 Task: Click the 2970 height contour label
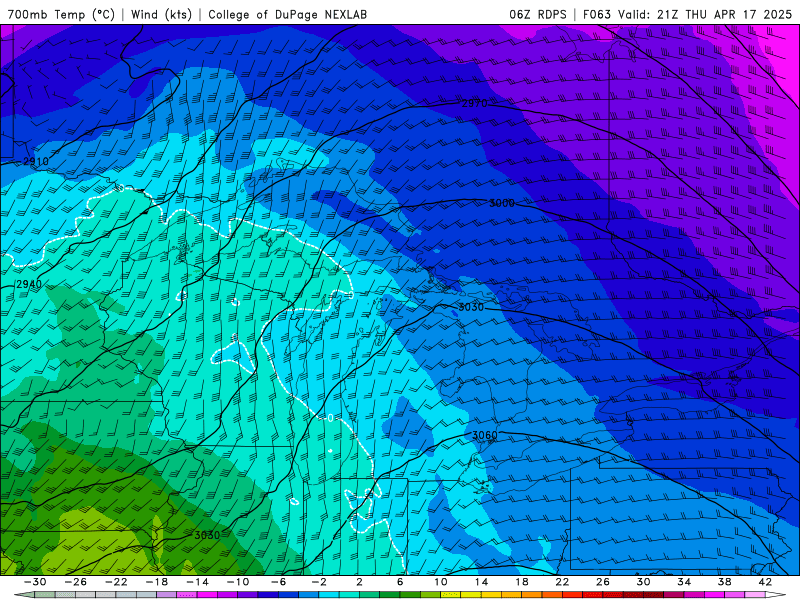point(474,104)
